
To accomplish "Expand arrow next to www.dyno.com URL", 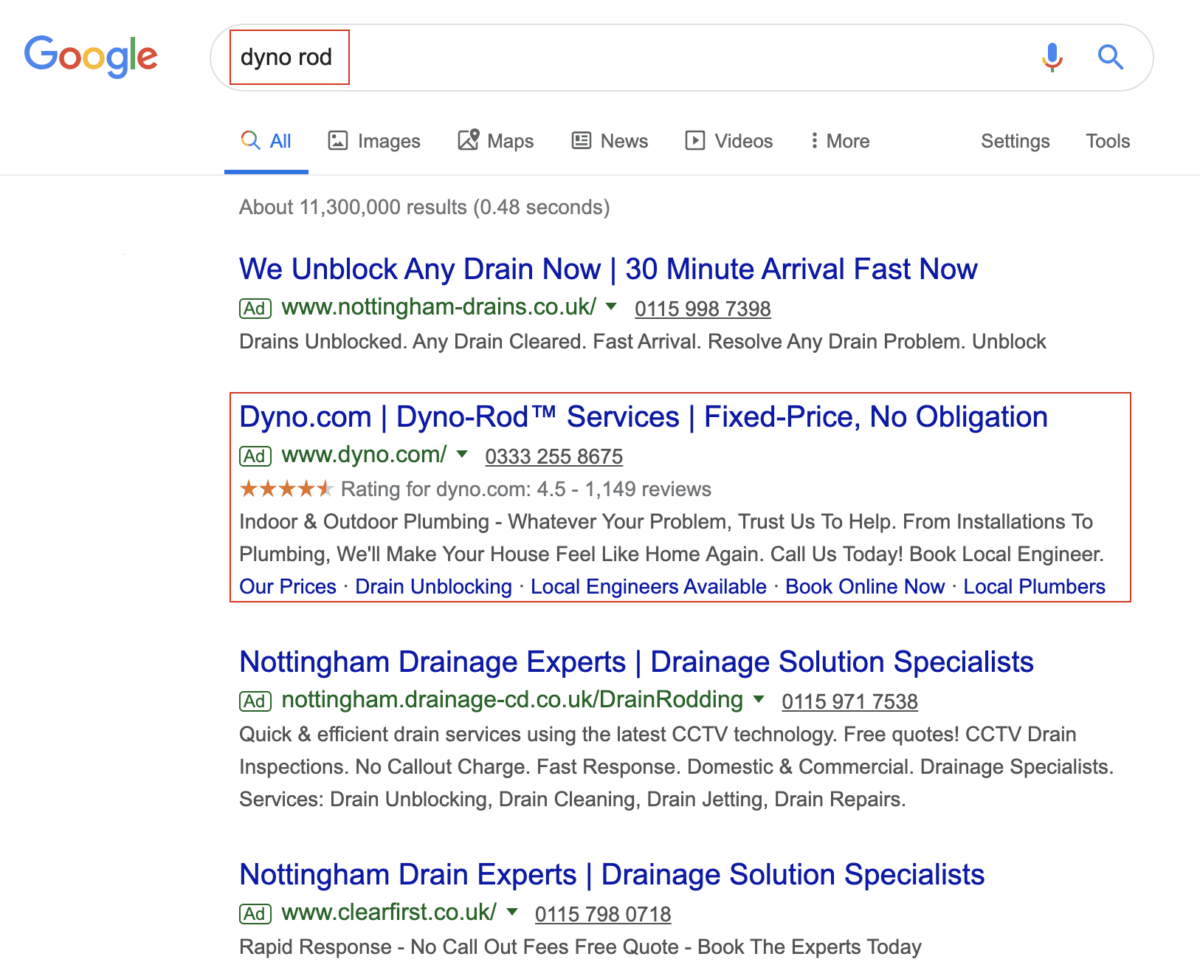I will click(462, 455).
